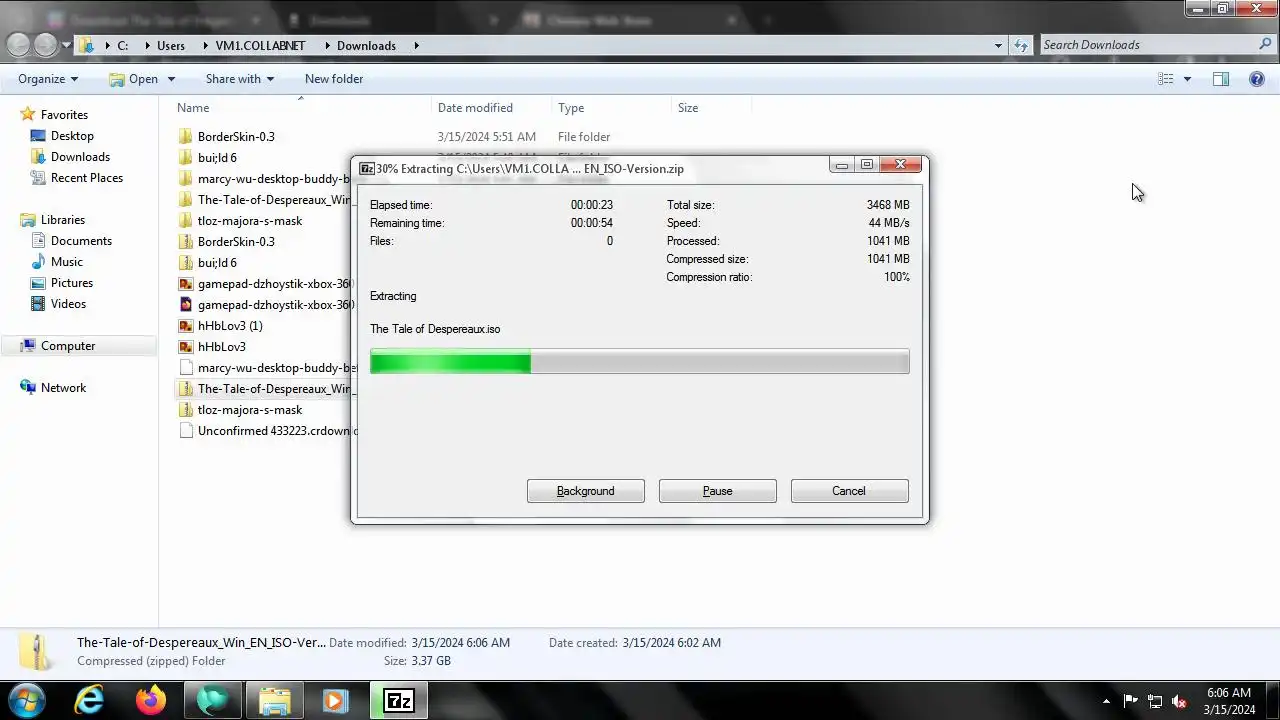Click the Forward navigation arrow
Screen dimensions: 1280x720
click(46, 45)
